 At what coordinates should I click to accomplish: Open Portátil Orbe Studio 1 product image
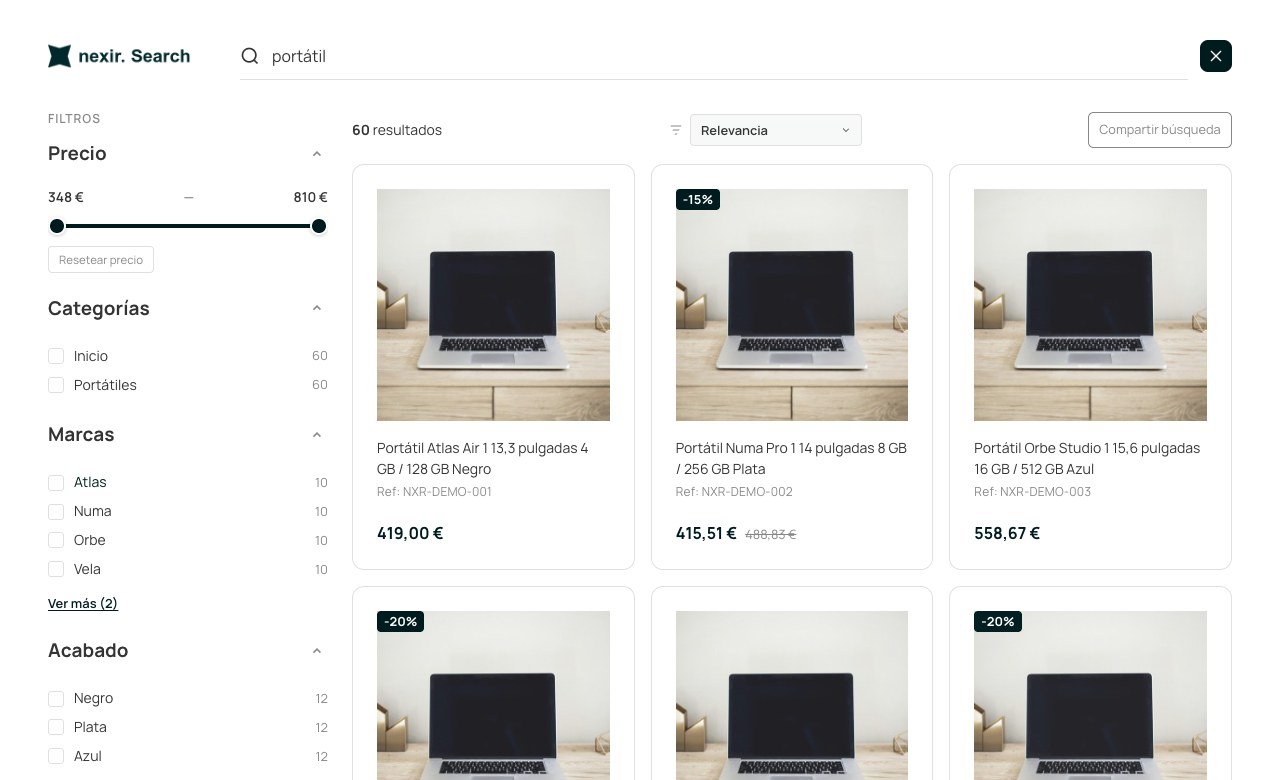(x=1090, y=305)
